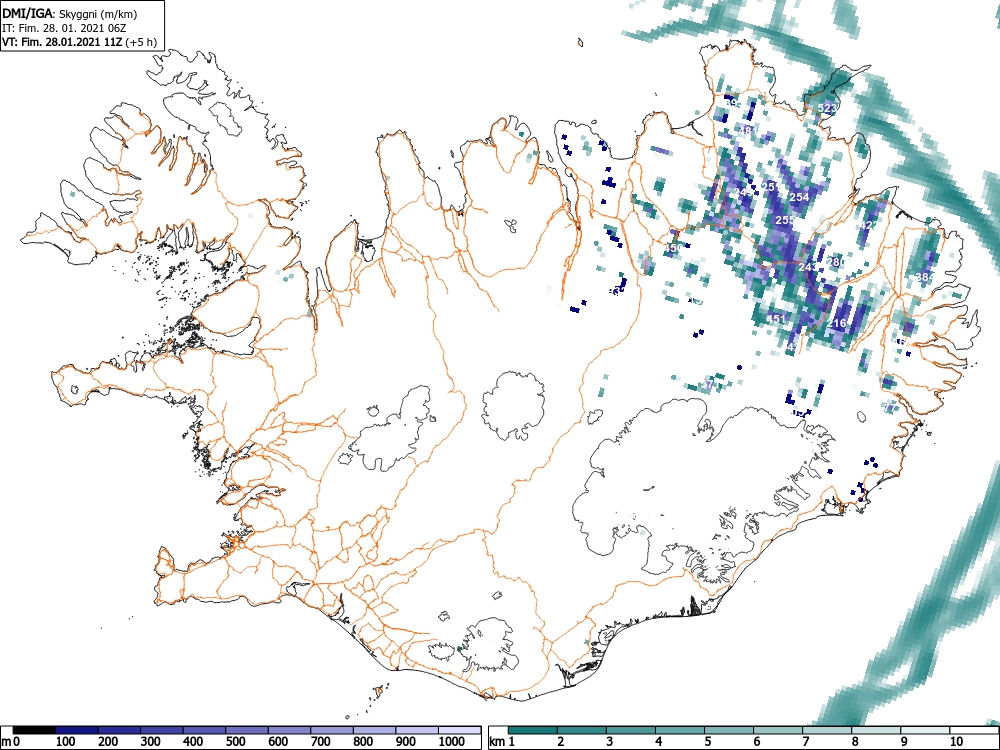Viewport: 1000px width, 750px height.
Task: Click the darkest teal 1–2 km swatch
Action: click(x=533, y=730)
